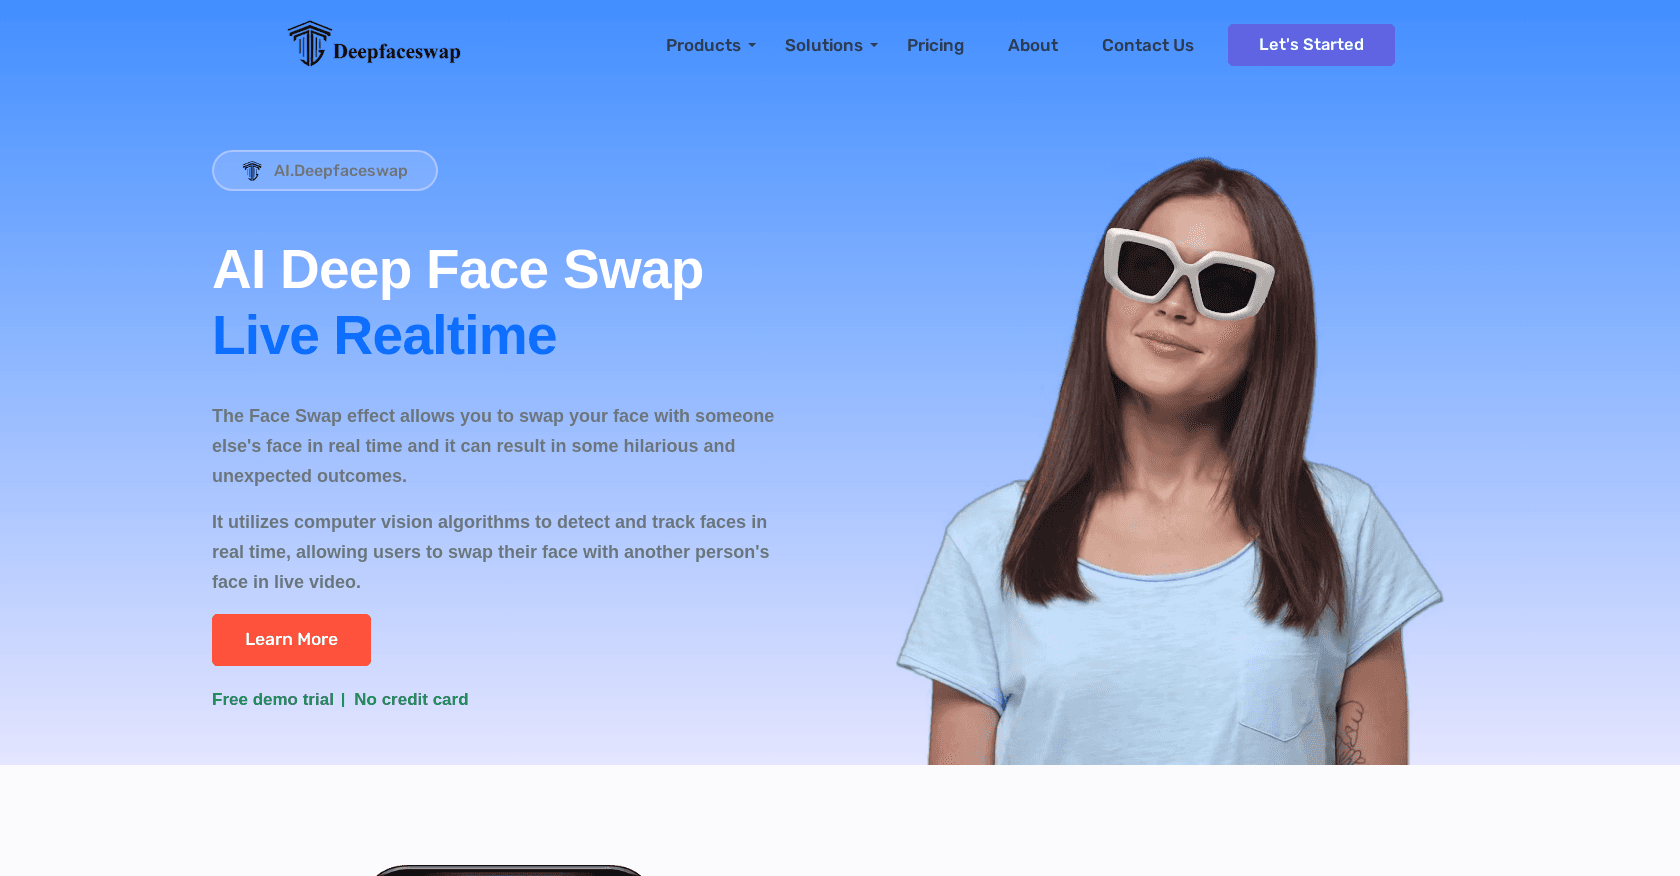
Task: Go to the Pricing page
Action: pyautogui.click(x=935, y=45)
